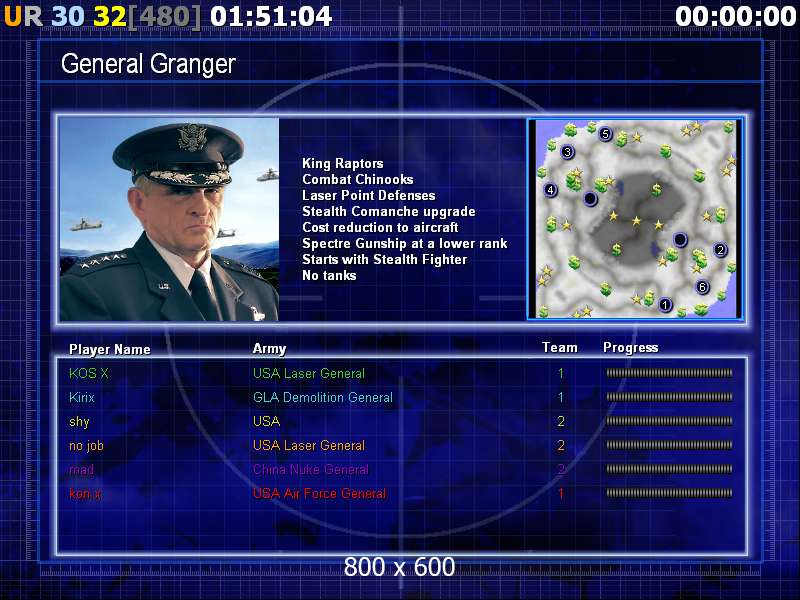Click the King Raptors feature line

pos(342,164)
